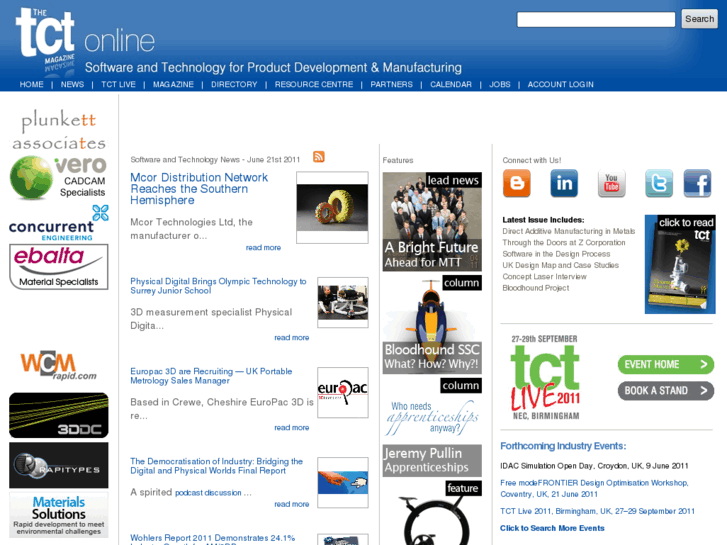The image size is (727, 545).
Task: Click IDAC Simulation Open Day event text
Action: click(594, 466)
